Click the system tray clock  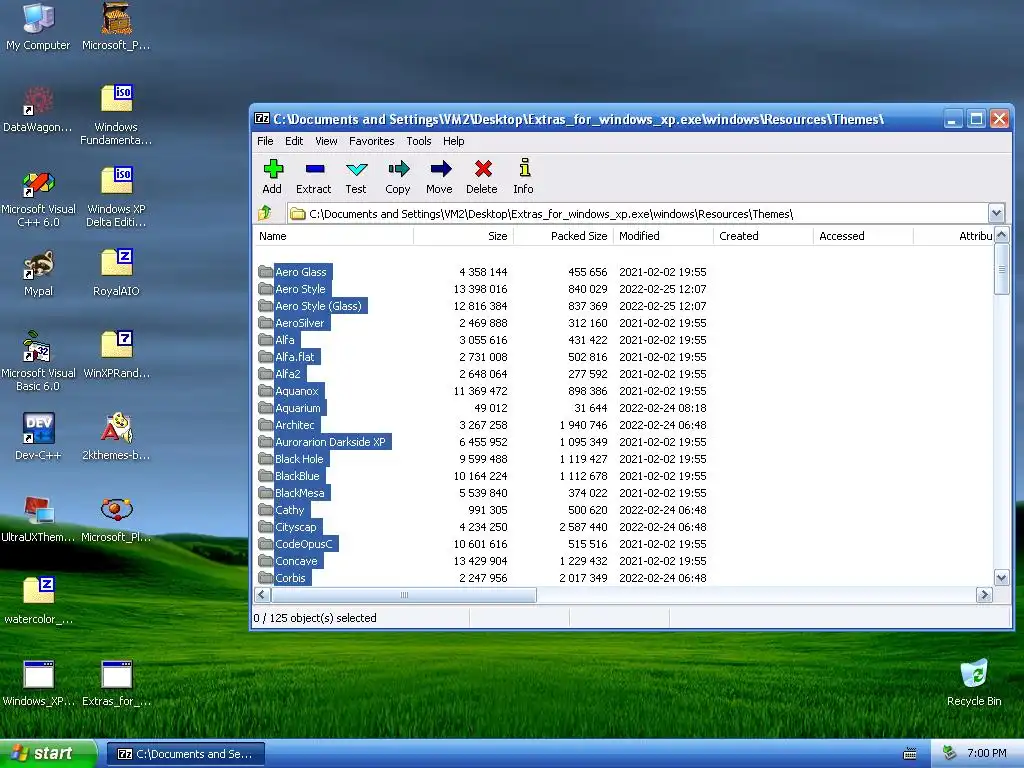(x=986, y=753)
